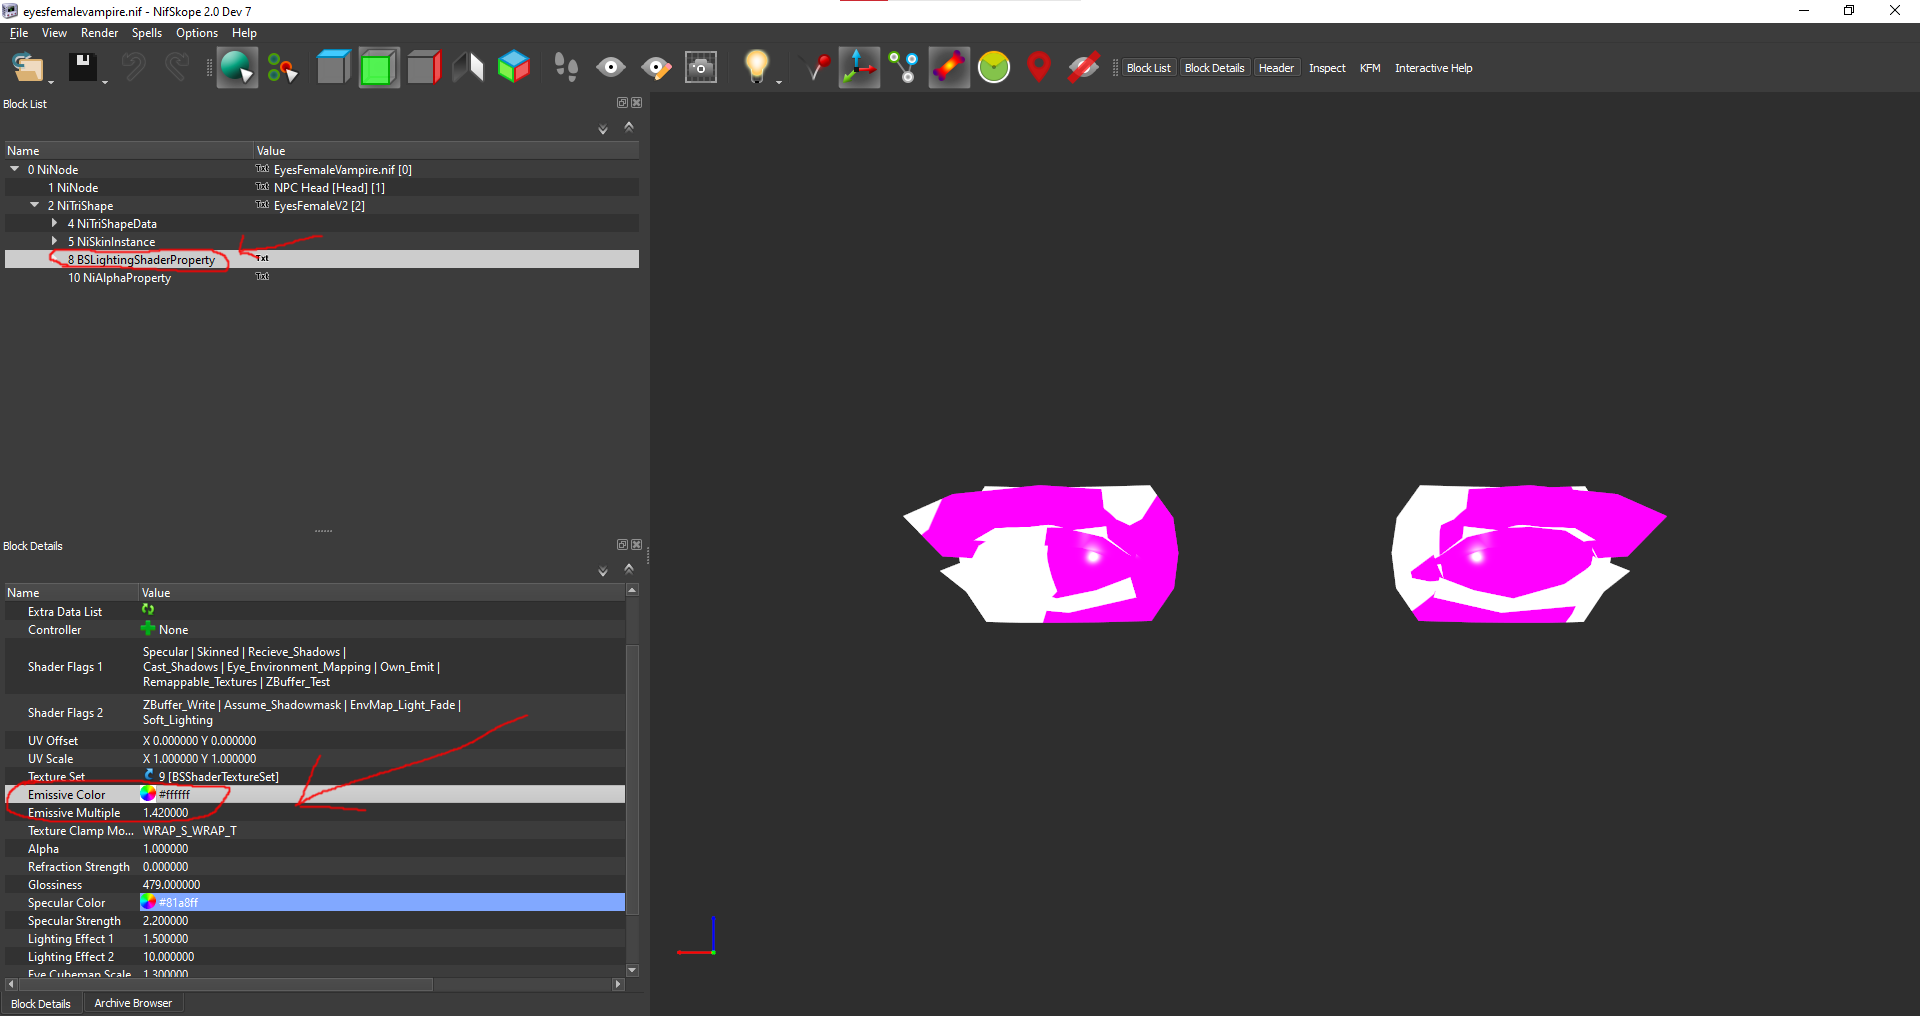The width and height of the screenshot is (1920, 1016).
Task: Switch to the Archive Browser tab
Action: point(133,1003)
